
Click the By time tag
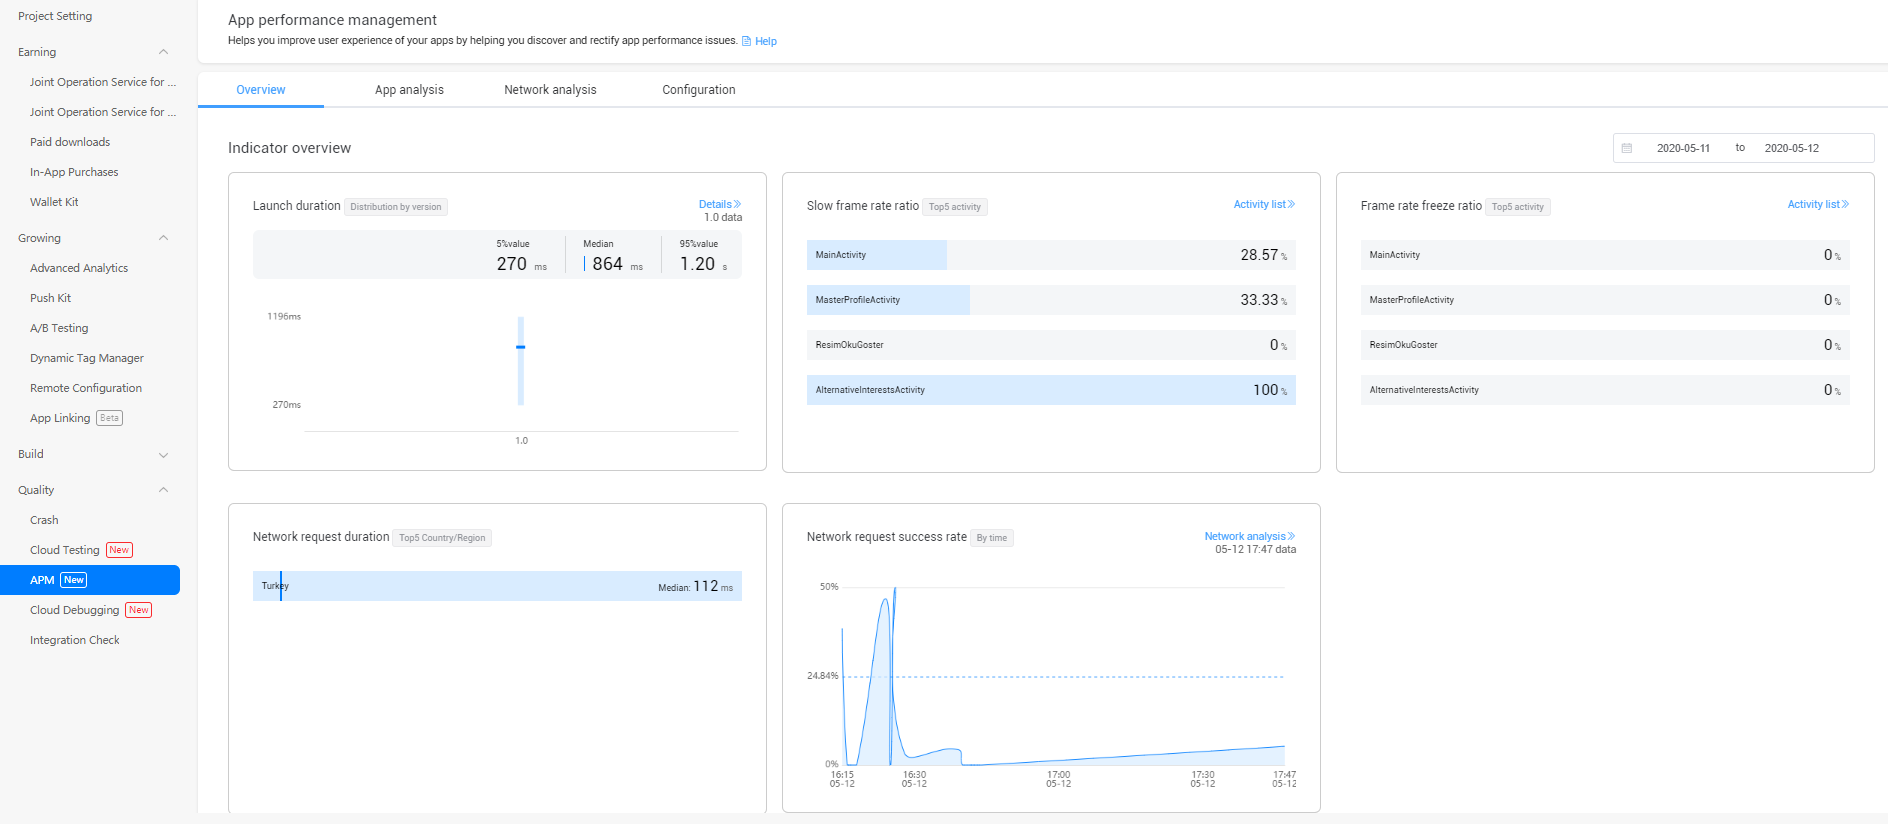[992, 538]
